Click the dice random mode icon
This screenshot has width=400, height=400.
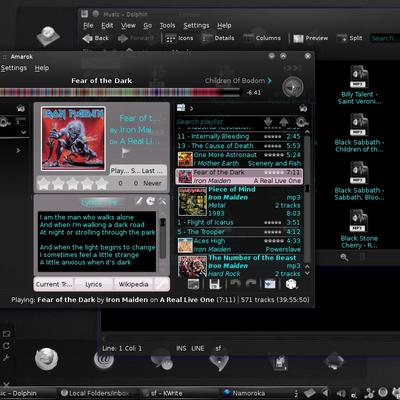pos(291,284)
